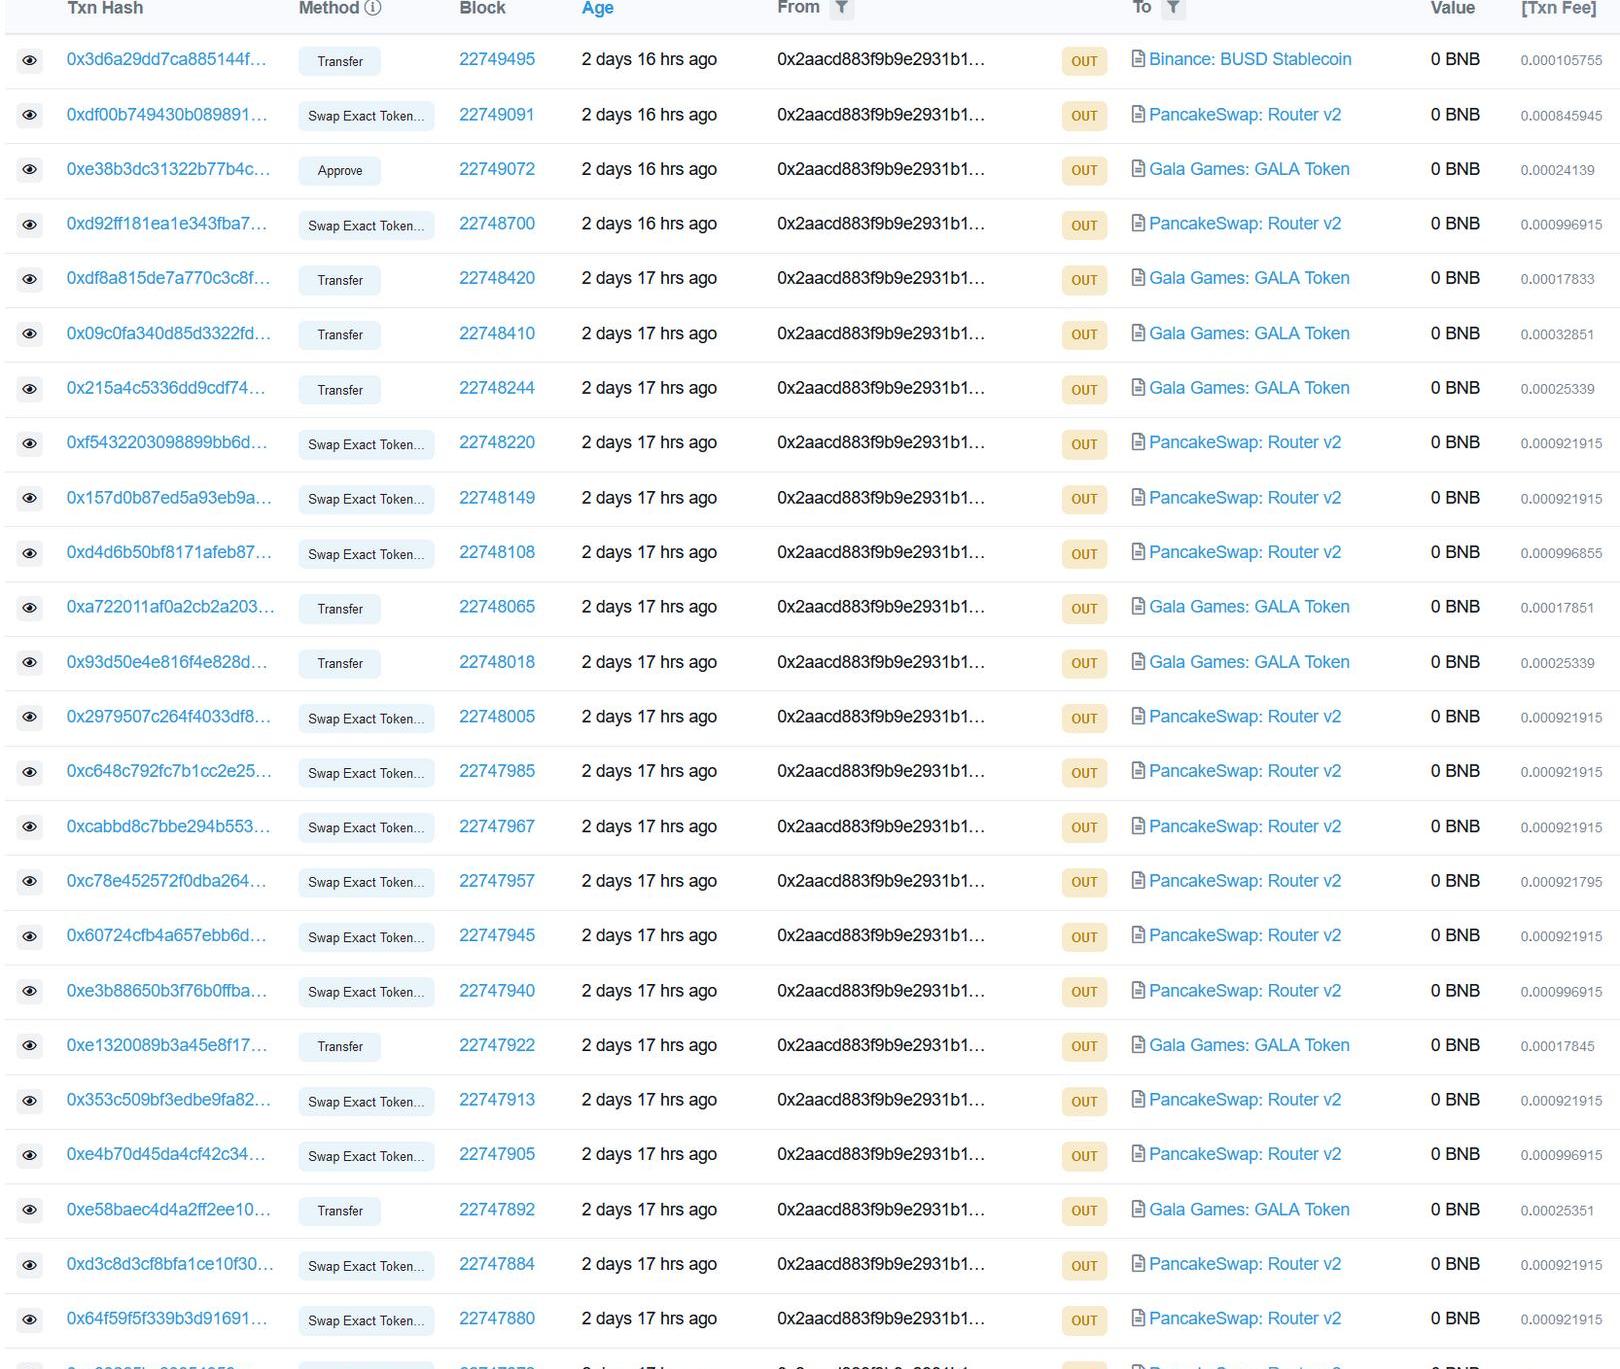Open quick view for 0xd92ff181ea1e343fba7

click(x=30, y=225)
